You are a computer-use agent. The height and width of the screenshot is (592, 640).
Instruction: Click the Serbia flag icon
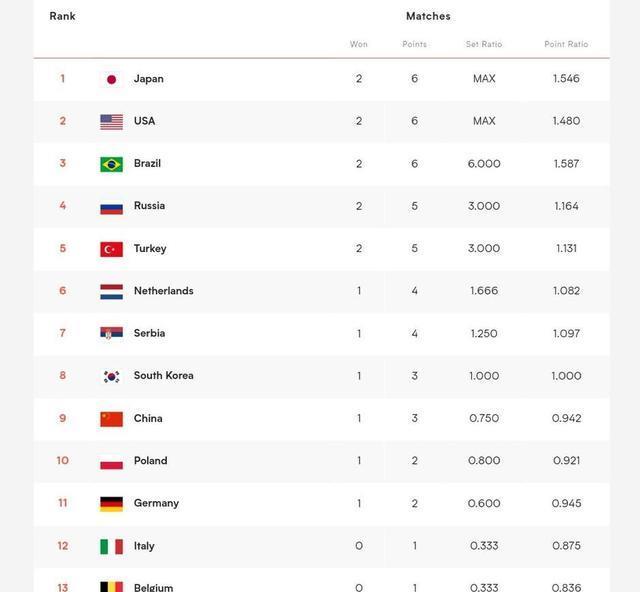[x=111, y=334]
